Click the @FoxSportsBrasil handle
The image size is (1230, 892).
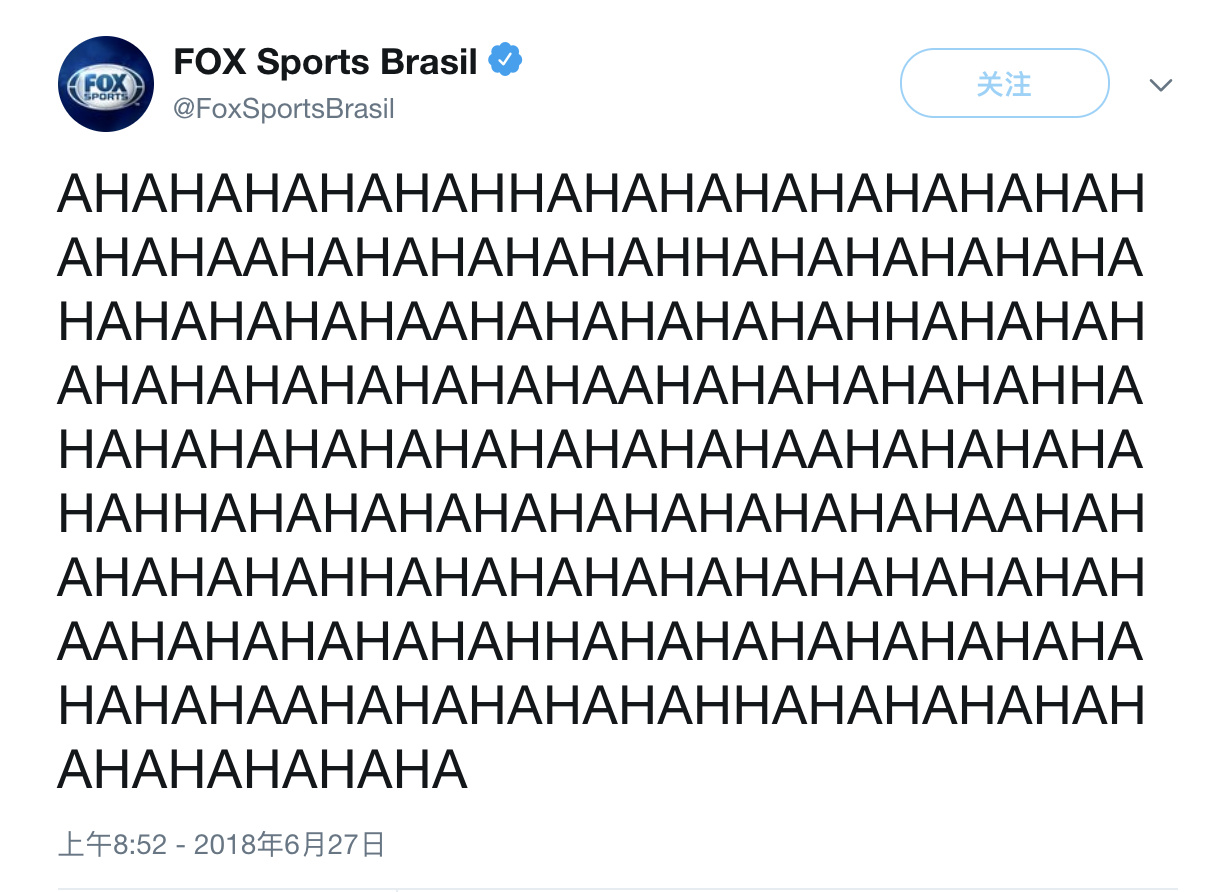(x=284, y=109)
